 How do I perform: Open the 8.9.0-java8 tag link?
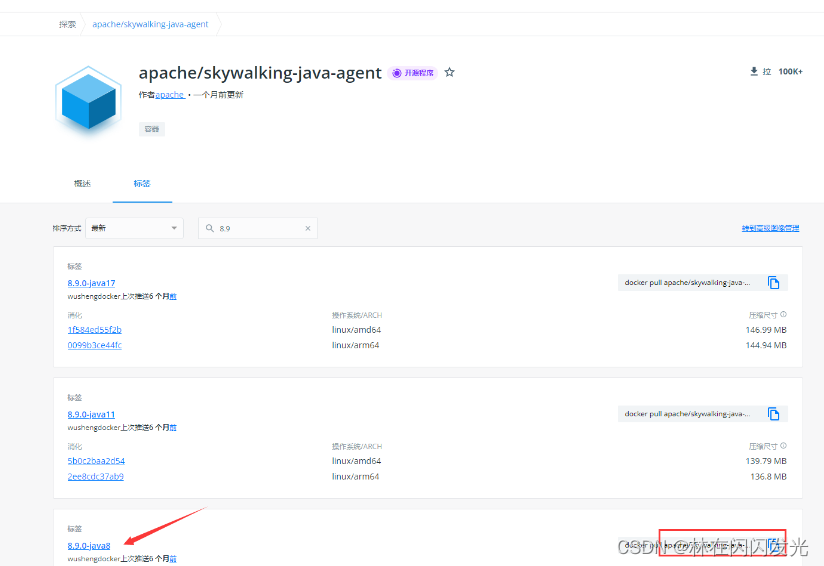tap(89, 546)
